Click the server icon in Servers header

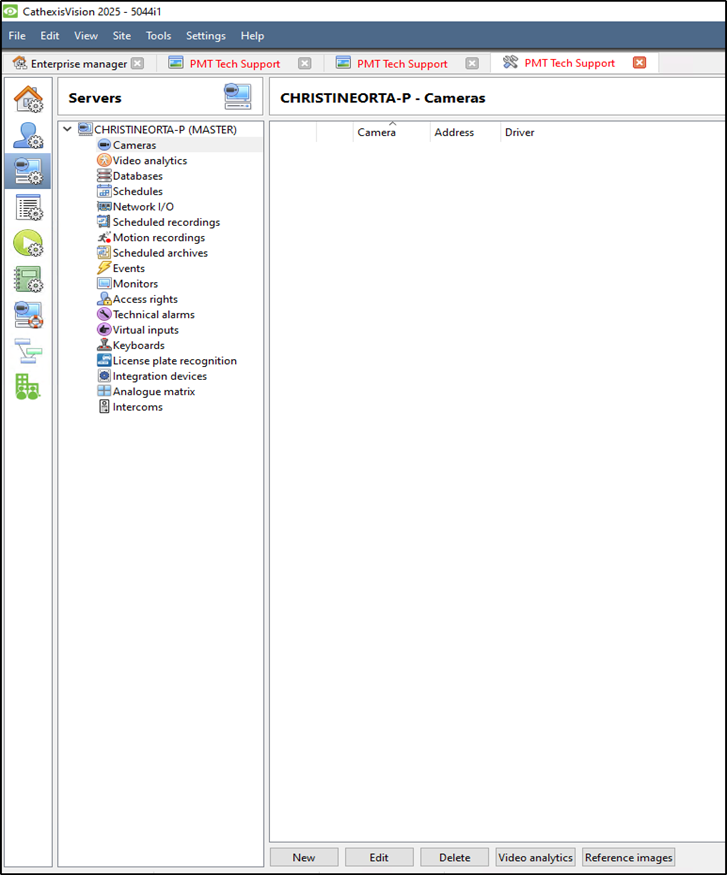click(x=238, y=97)
